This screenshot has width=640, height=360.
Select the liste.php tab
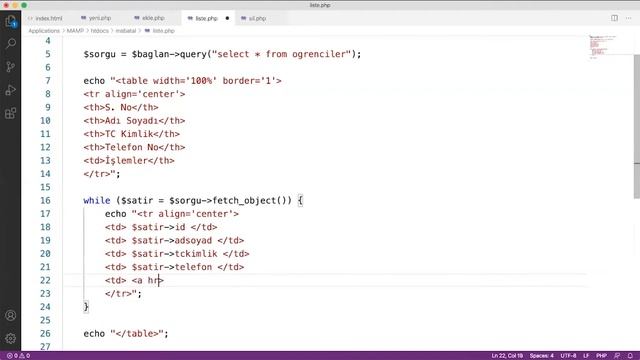207,18
